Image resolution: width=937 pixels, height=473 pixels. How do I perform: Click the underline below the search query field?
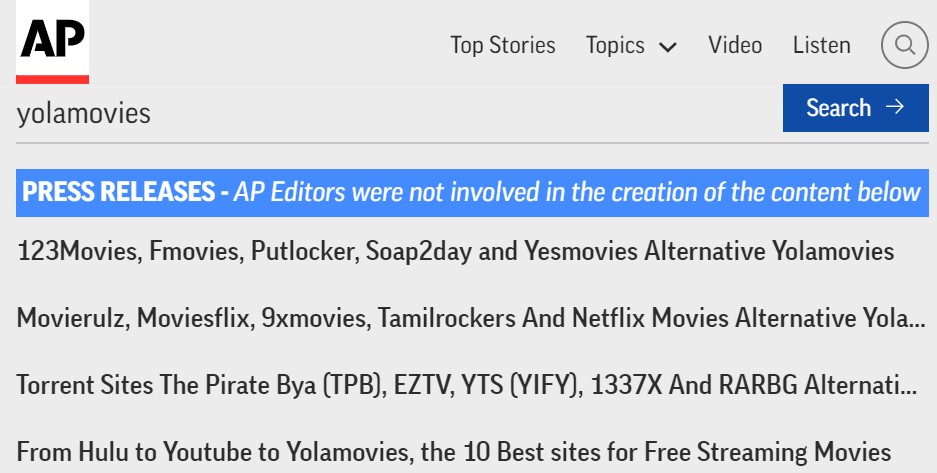click(x=472, y=143)
